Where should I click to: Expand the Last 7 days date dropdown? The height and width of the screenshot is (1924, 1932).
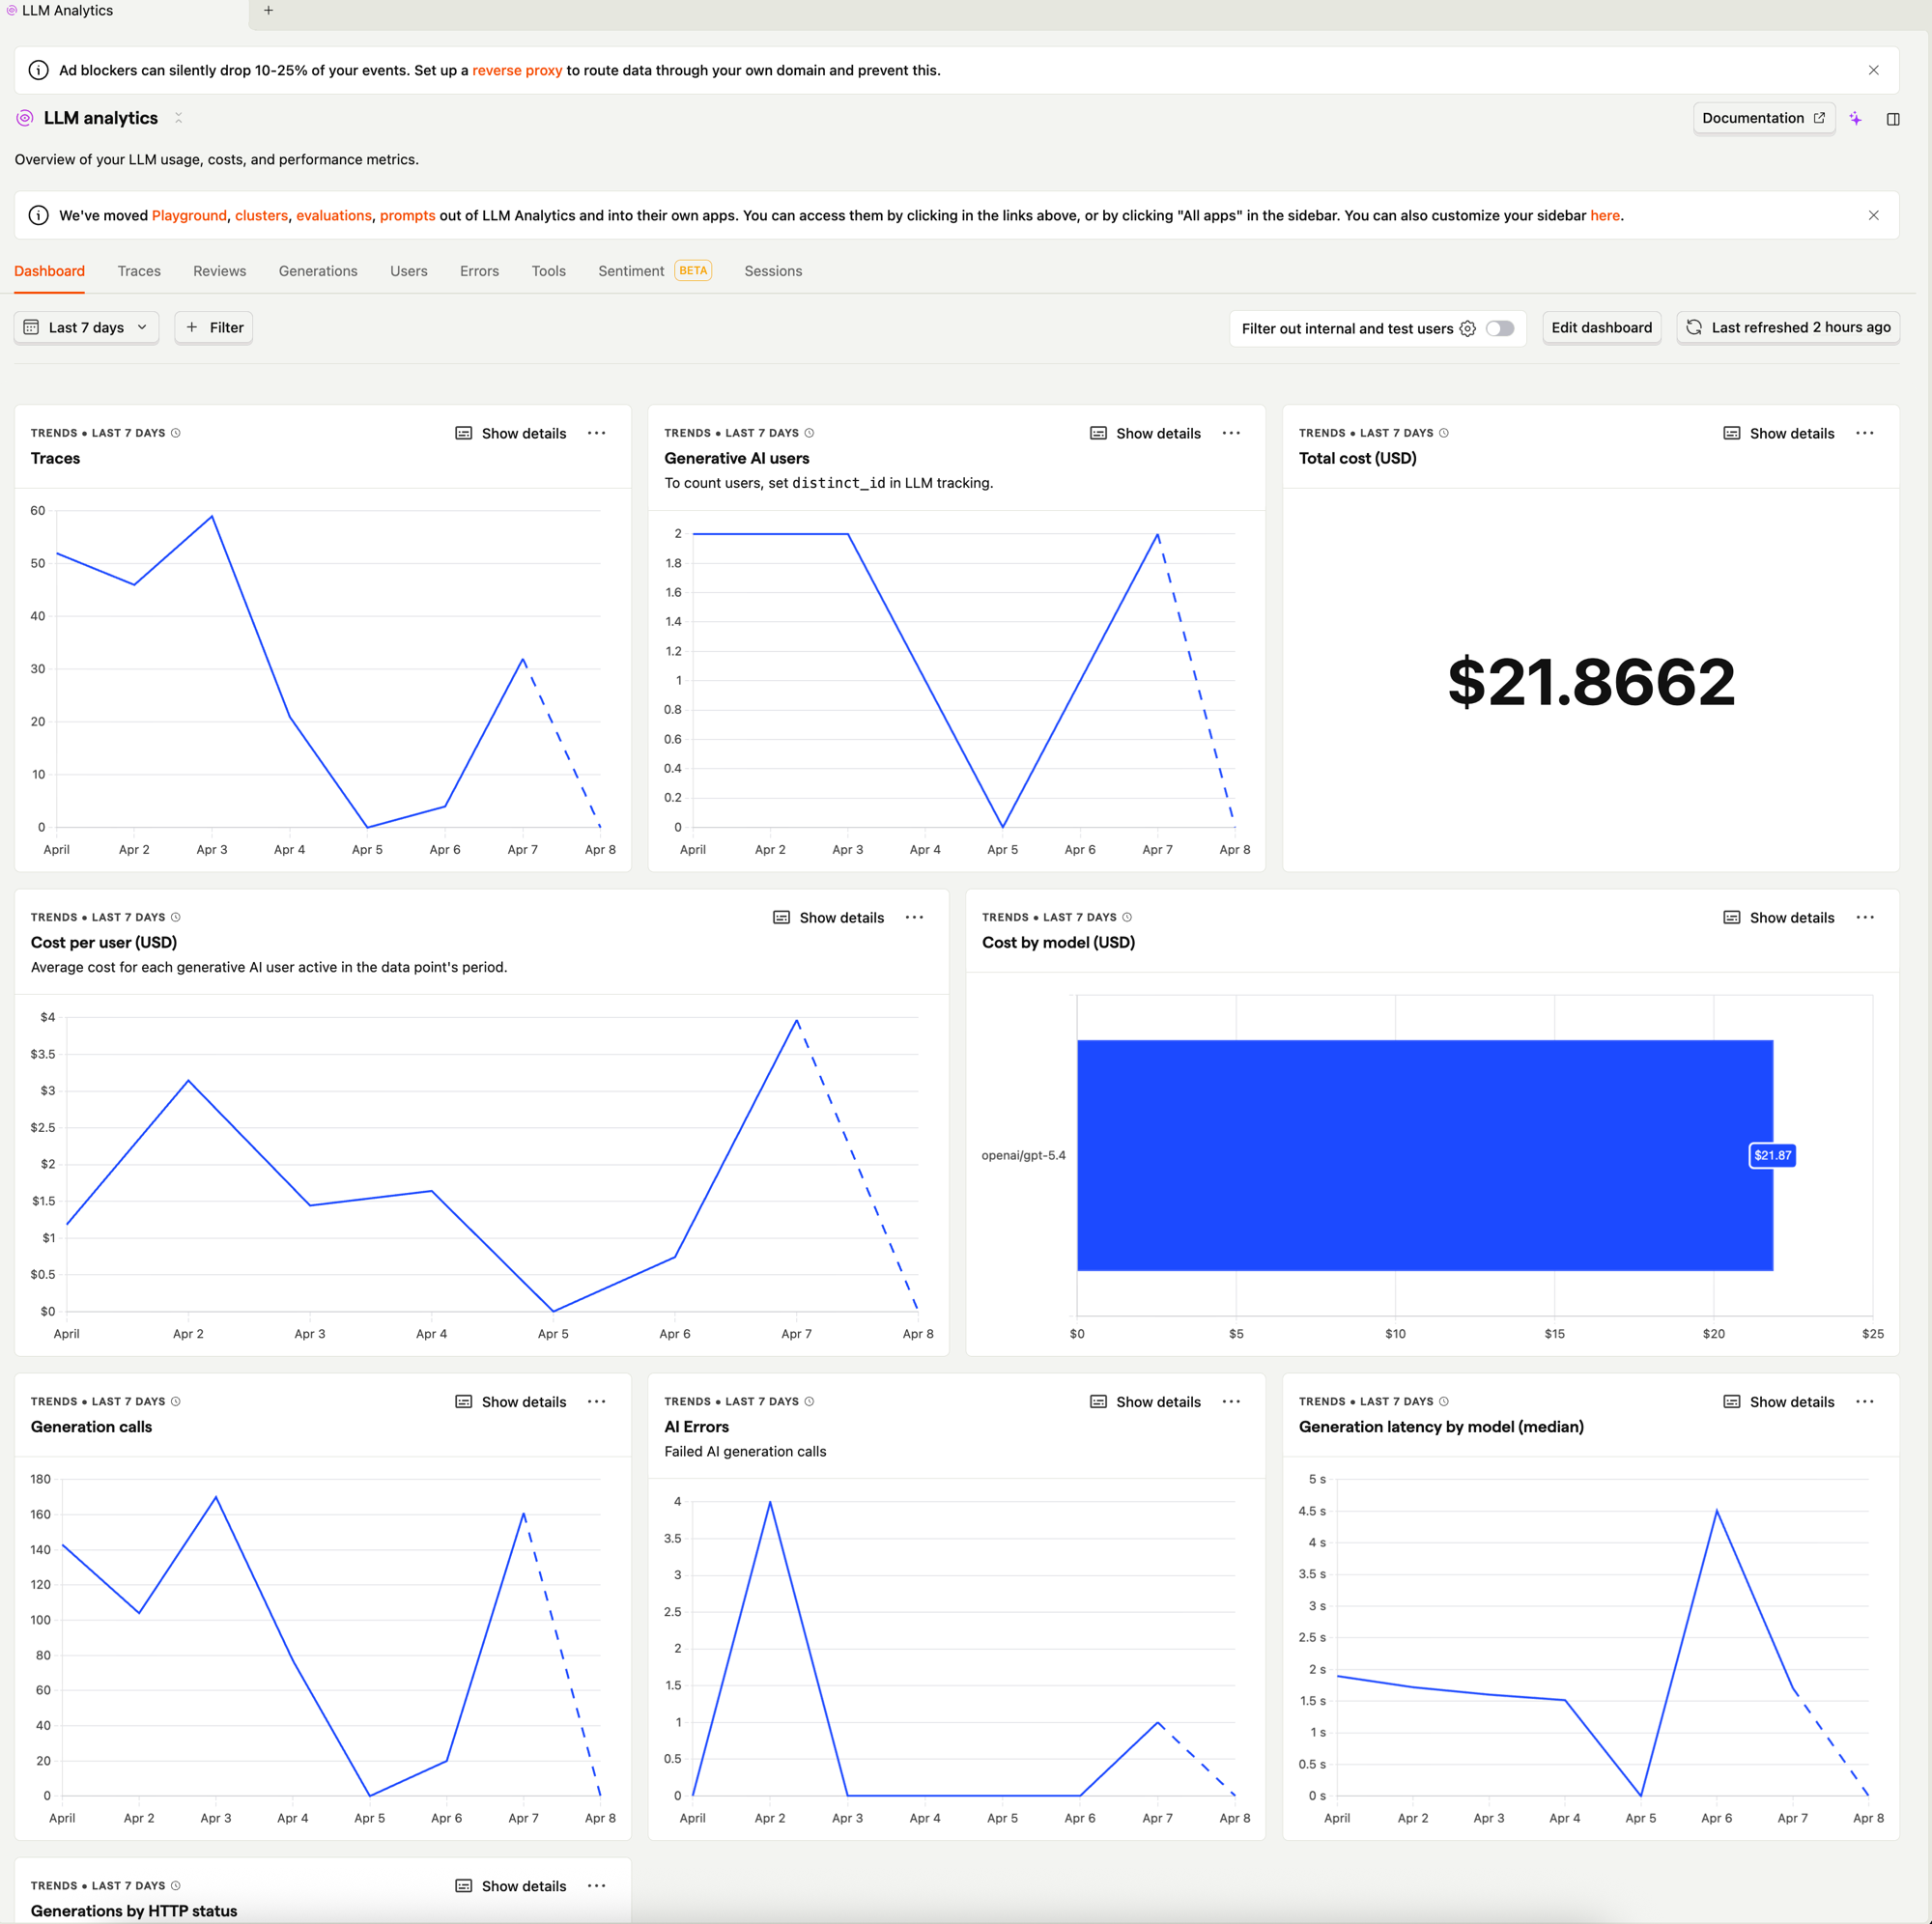click(x=86, y=327)
